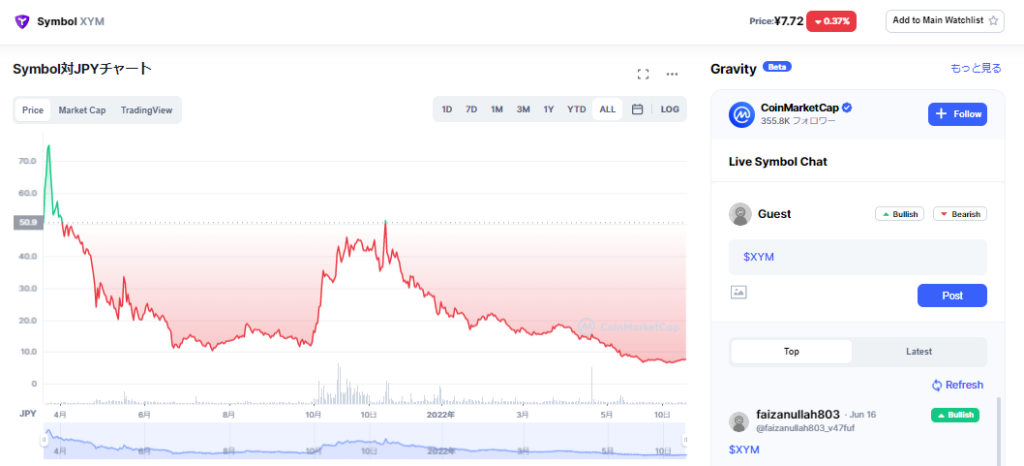
Task: Click the $XYM chat input field
Action: click(x=858, y=257)
